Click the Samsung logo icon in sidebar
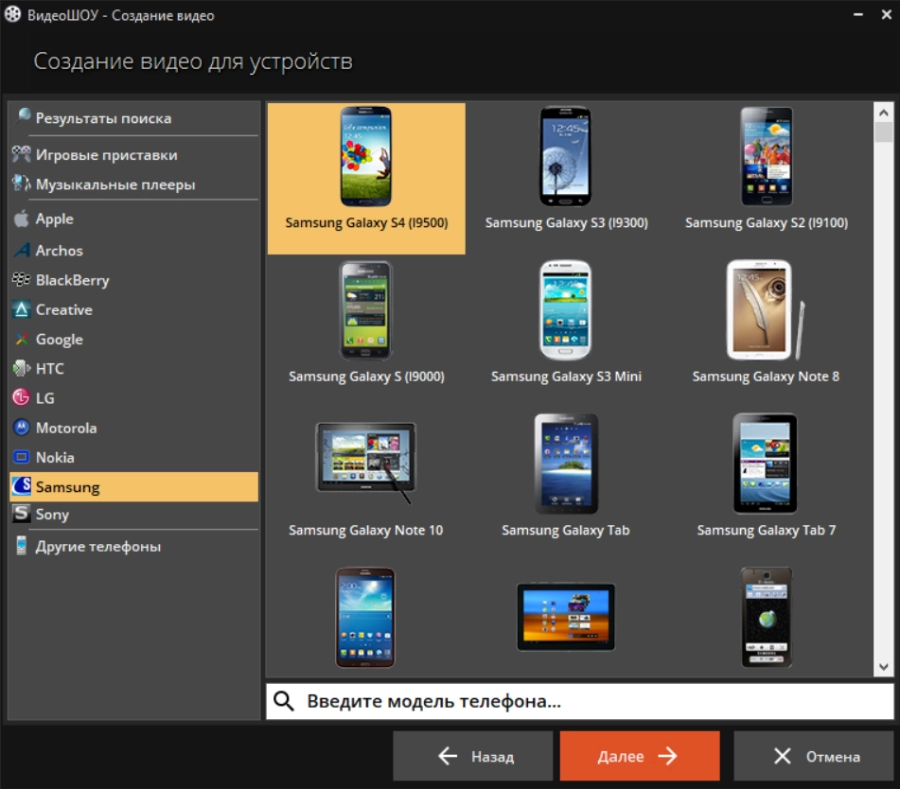This screenshot has width=900, height=789. point(22,486)
